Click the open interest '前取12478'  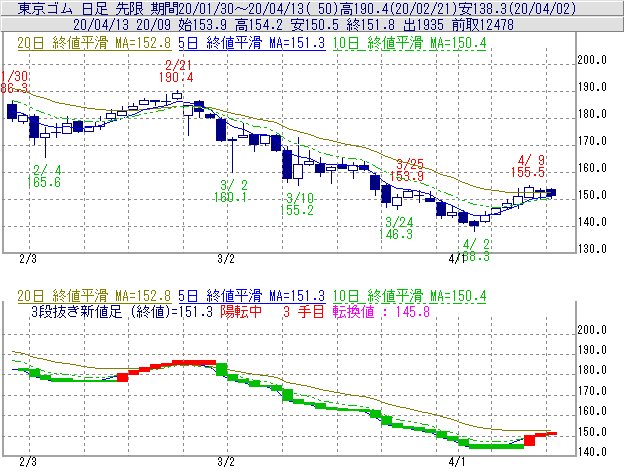(x=483, y=25)
